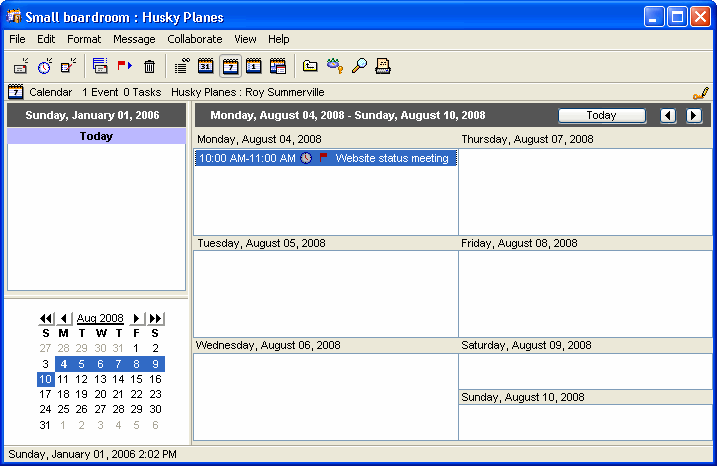
Task: Switch to month view icon showing 31
Action: click(206, 67)
